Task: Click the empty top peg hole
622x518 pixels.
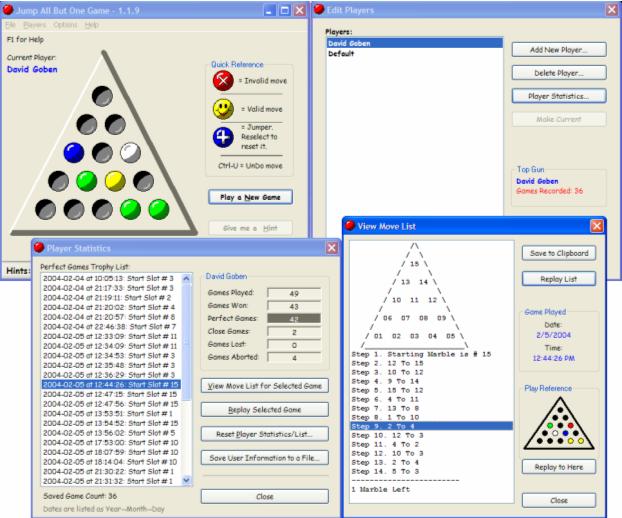Action: [101, 95]
